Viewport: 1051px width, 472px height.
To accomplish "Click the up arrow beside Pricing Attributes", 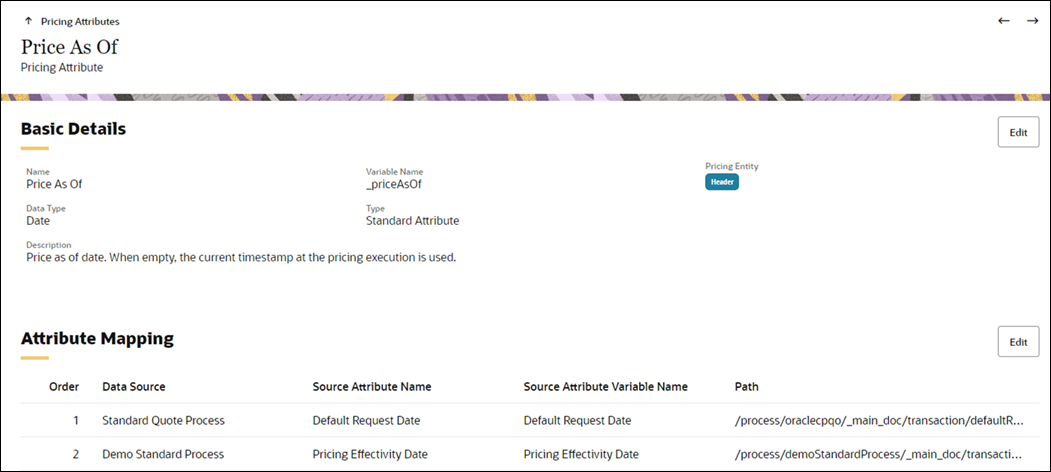I will click(x=28, y=21).
